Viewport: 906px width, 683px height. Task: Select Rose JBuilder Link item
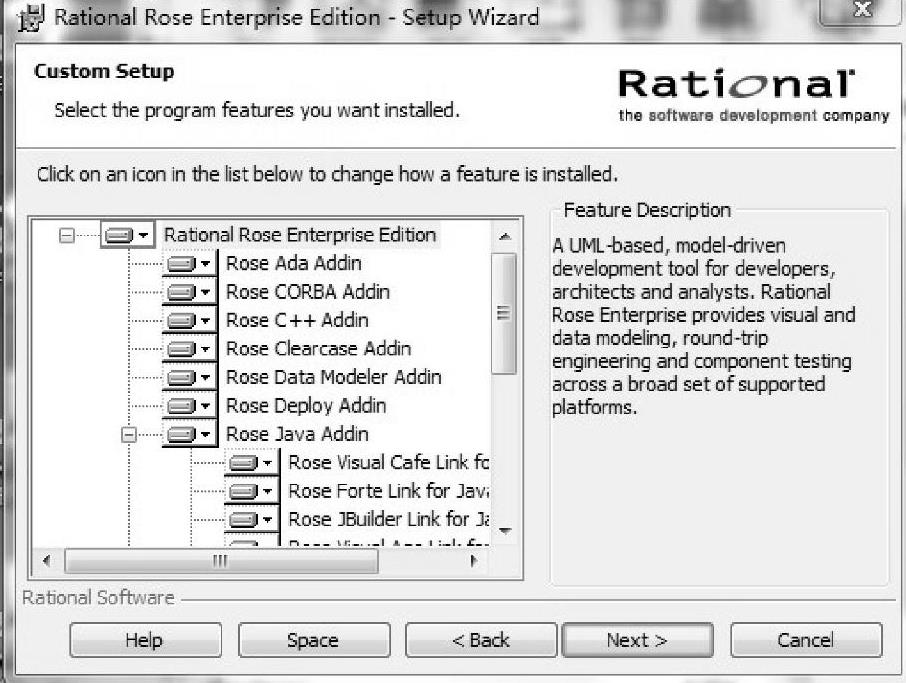coord(388,519)
